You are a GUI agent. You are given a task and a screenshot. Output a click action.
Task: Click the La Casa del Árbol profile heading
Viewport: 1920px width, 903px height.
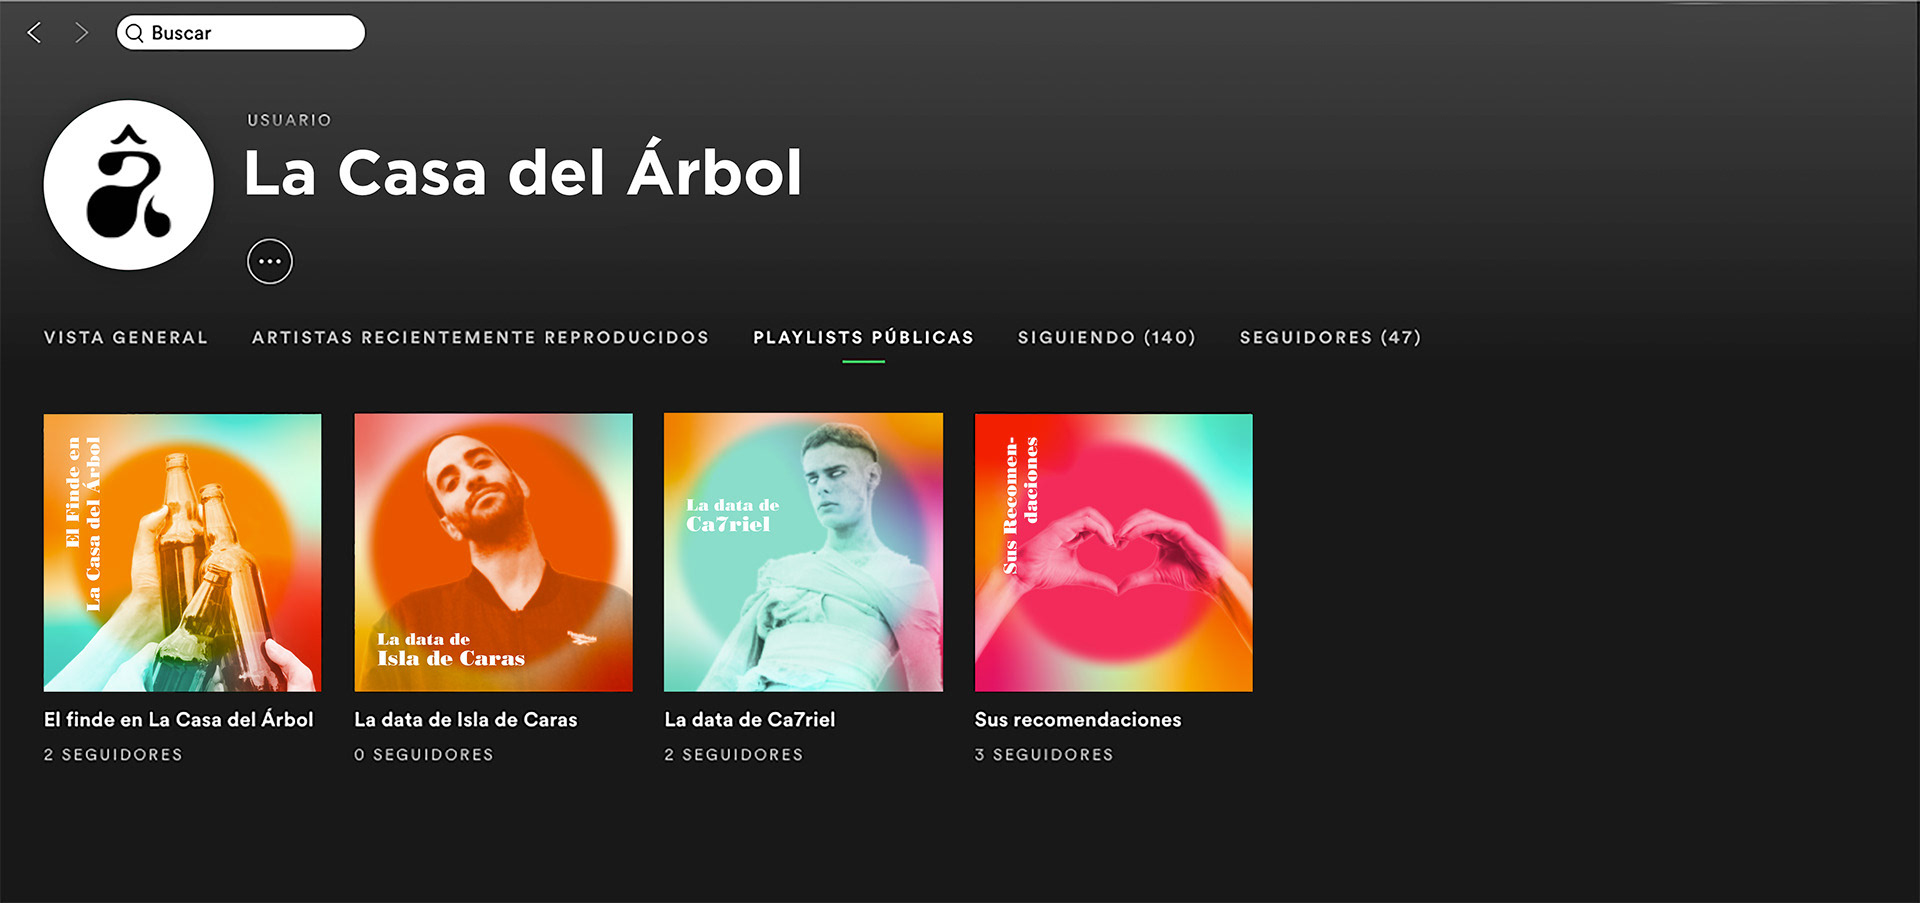(x=523, y=171)
